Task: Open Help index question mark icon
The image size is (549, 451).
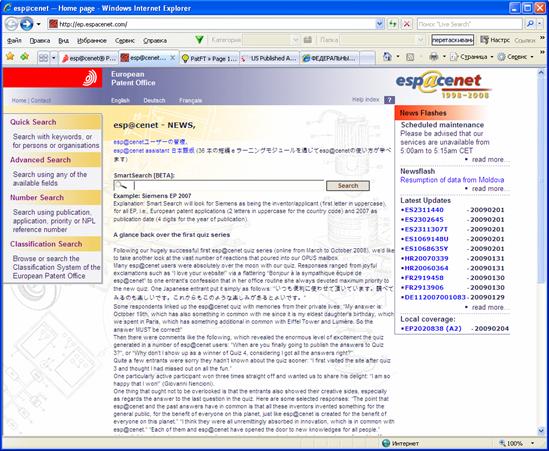Action: pos(389,100)
